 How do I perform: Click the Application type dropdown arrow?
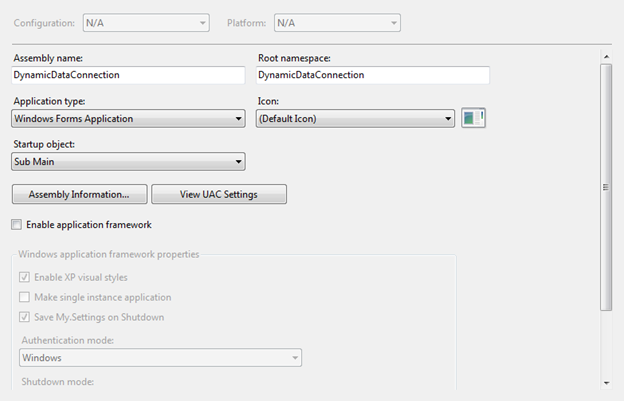click(x=238, y=119)
